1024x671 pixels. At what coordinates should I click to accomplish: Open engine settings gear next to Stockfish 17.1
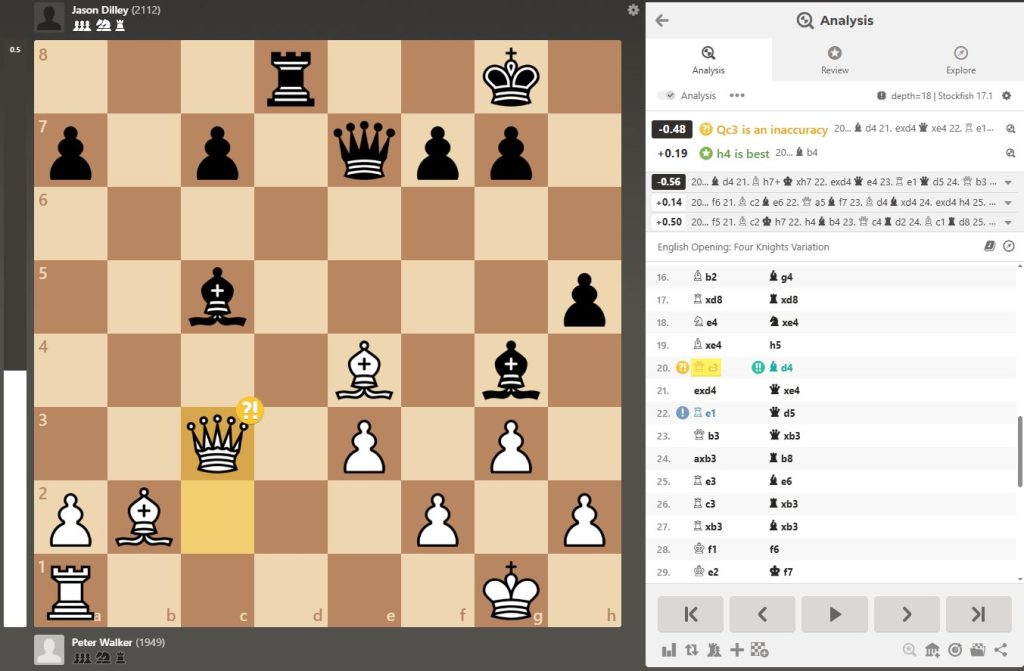pos(1006,96)
